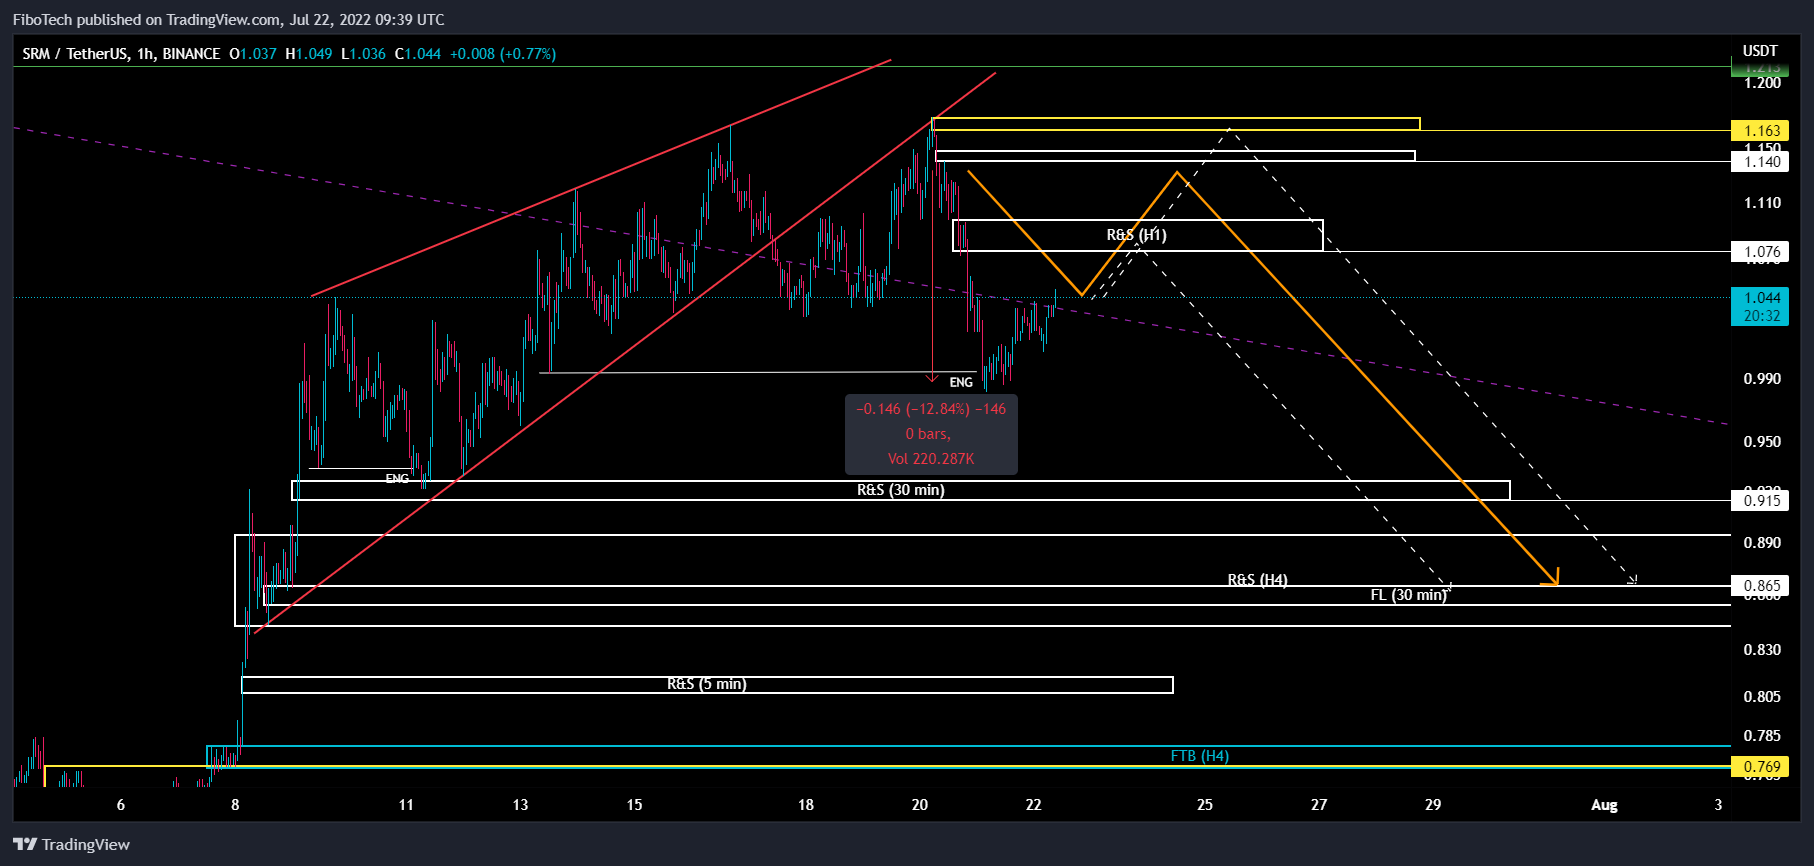This screenshot has width=1814, height=866.
Task: Click the 0.915 price label on axis
Action: [x=1760, y=501]
